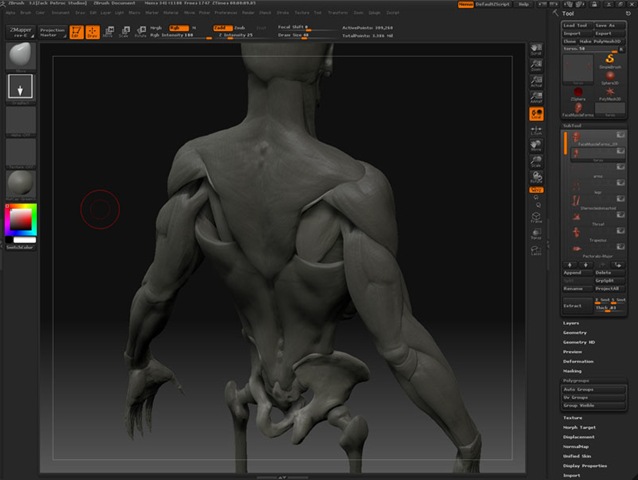Click the SwitchColor button

(21, 247)
